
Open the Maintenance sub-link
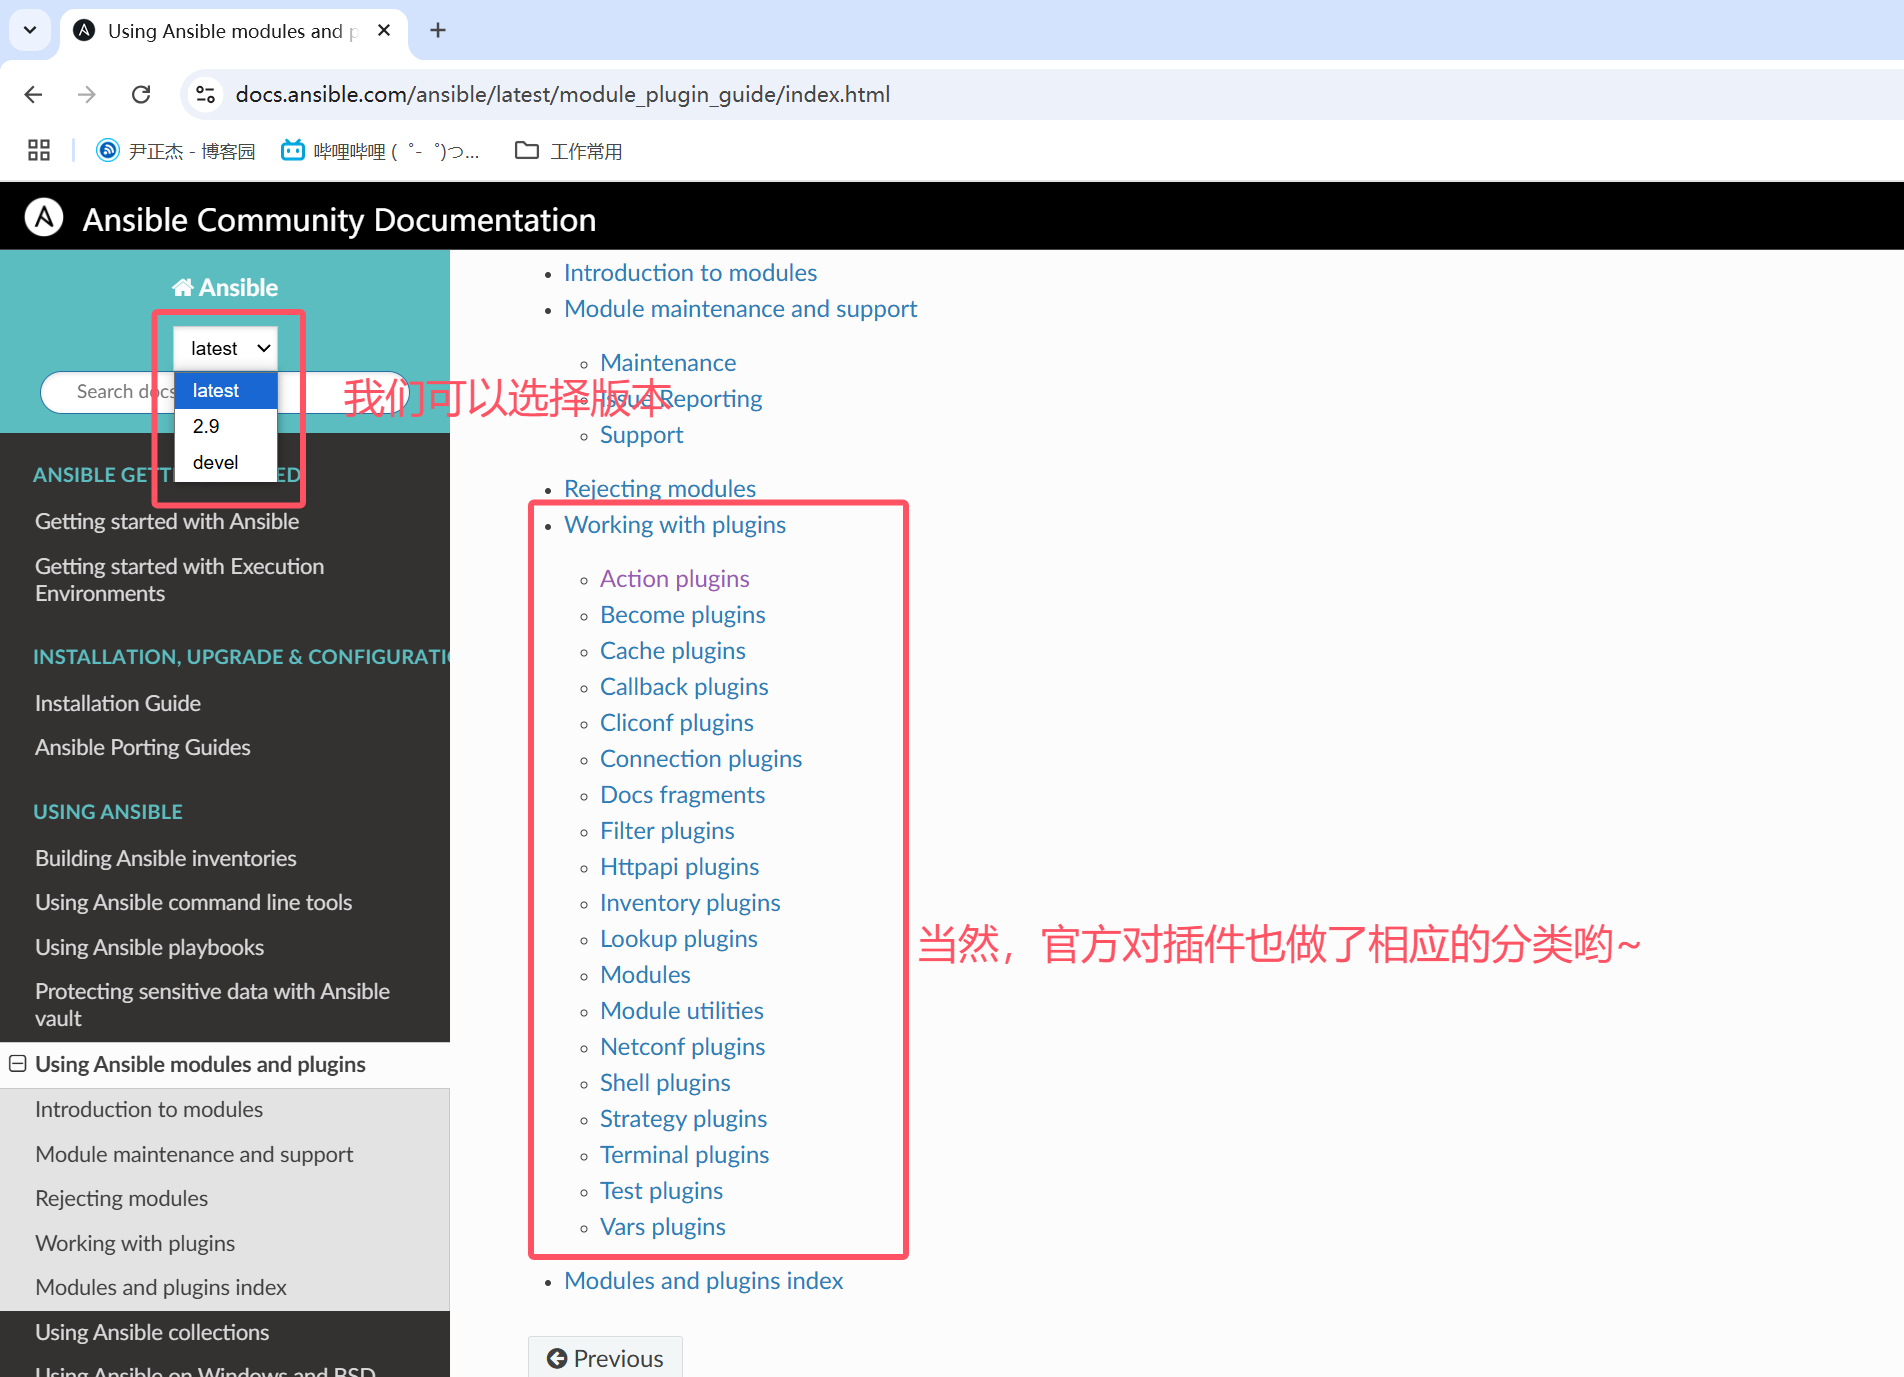668,363
